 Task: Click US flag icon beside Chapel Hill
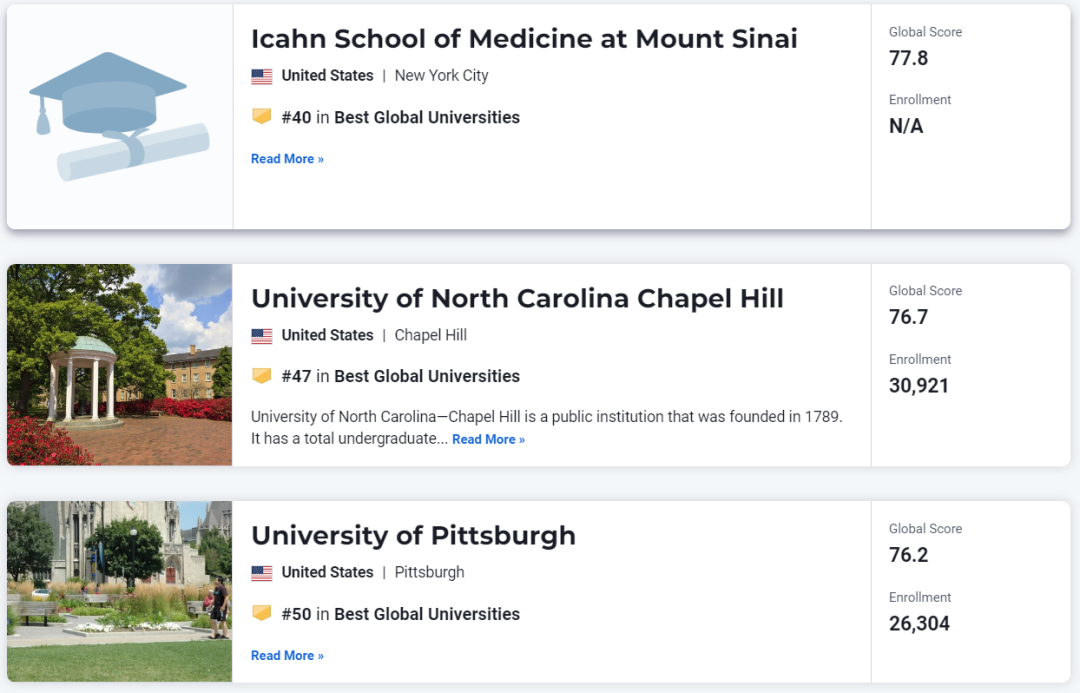(x=262, y=335)
